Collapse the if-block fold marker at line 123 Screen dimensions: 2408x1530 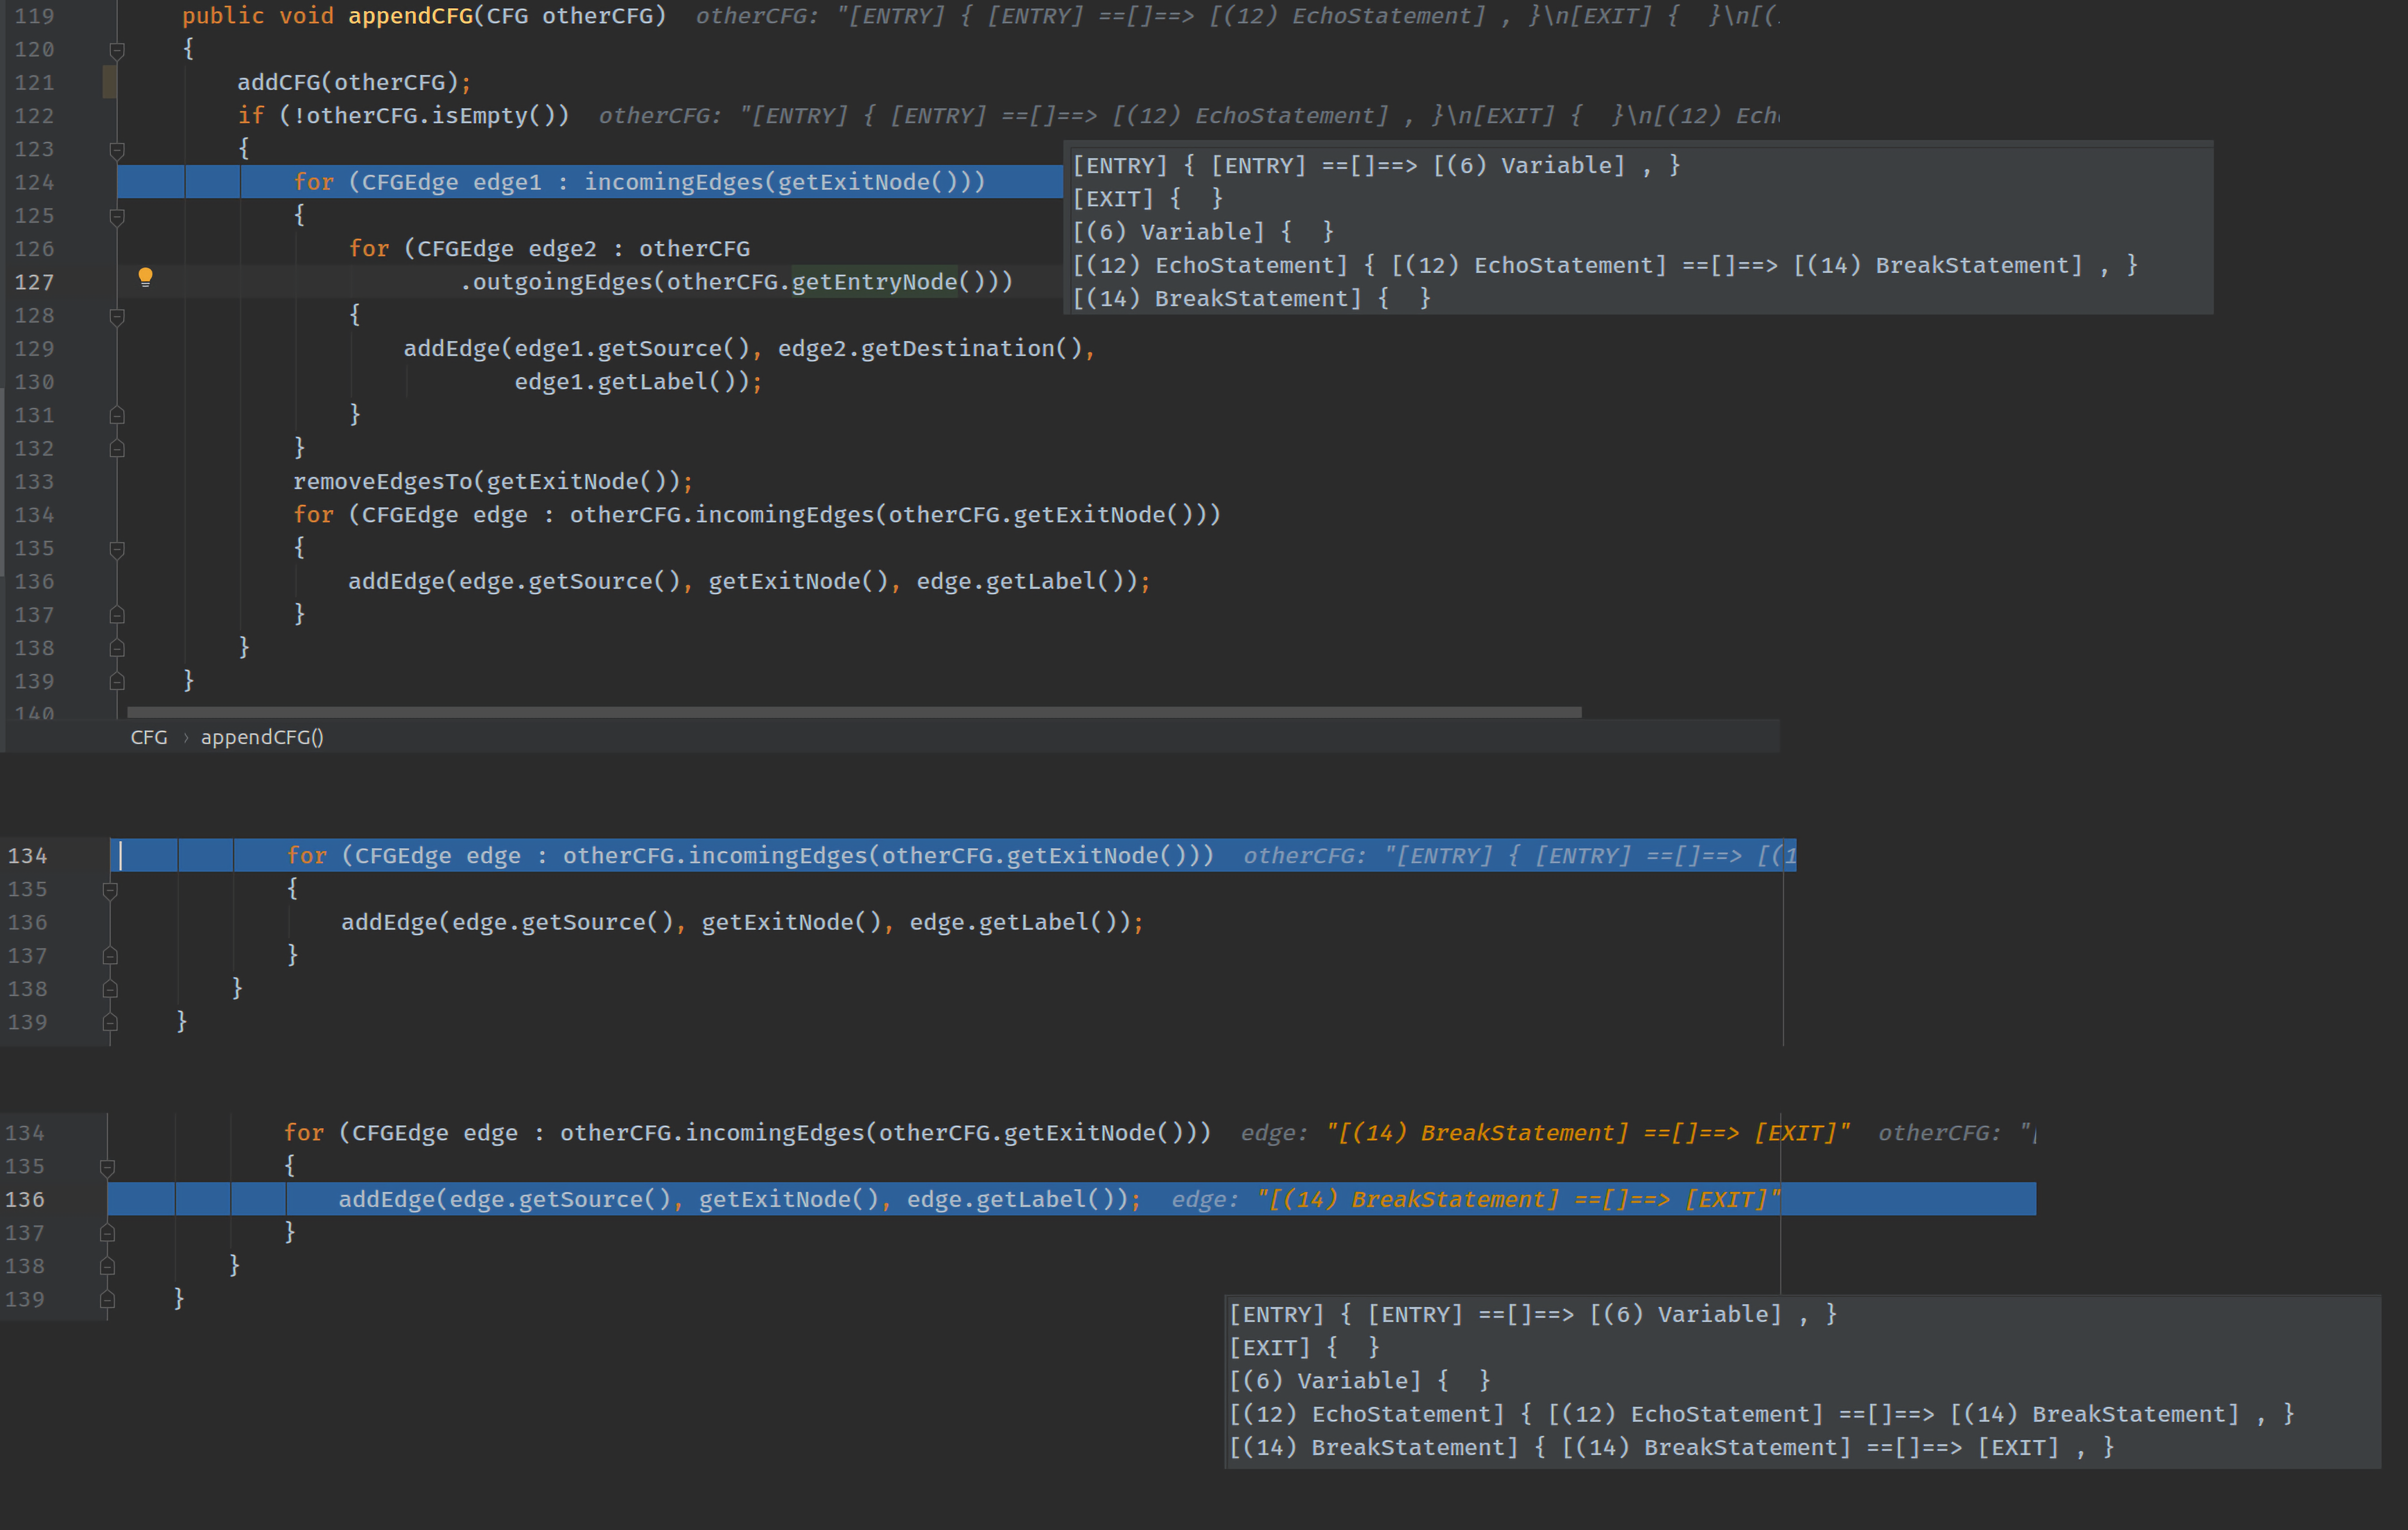pos(117,150)
